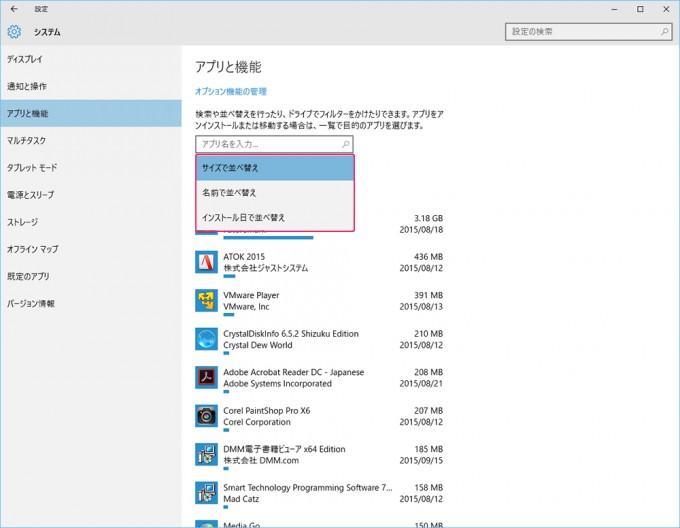Click the CrystalDiskInfo app icon
The image size is (680, 528).
pyautogui.click(x=206, y=339)
